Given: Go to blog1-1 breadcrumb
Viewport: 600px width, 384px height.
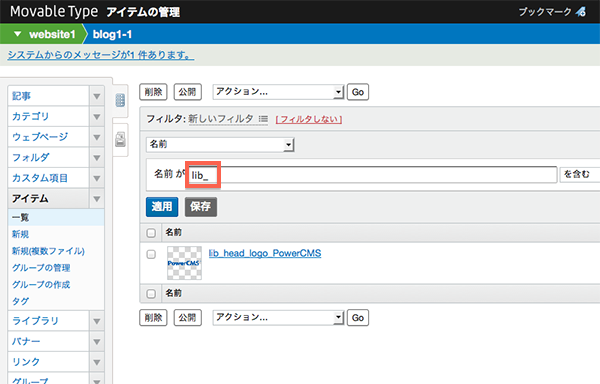Looking at the screenshot, I should click(x=112, y=34).
